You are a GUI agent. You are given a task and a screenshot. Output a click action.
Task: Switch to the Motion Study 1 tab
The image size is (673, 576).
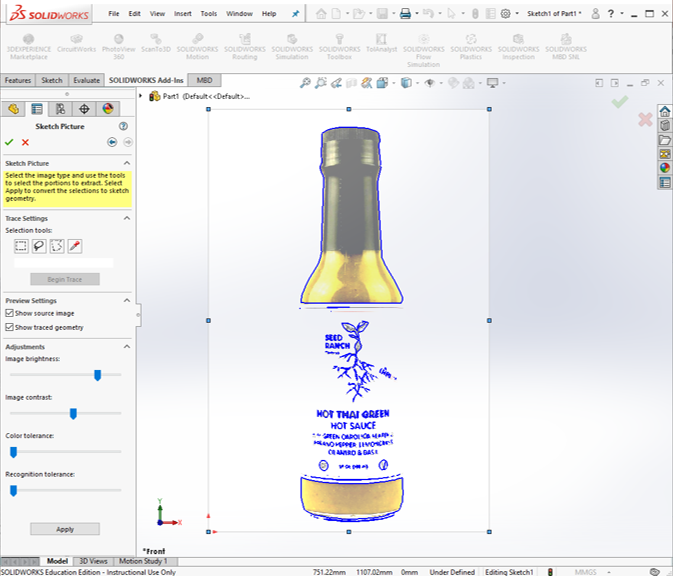[143, 561]
